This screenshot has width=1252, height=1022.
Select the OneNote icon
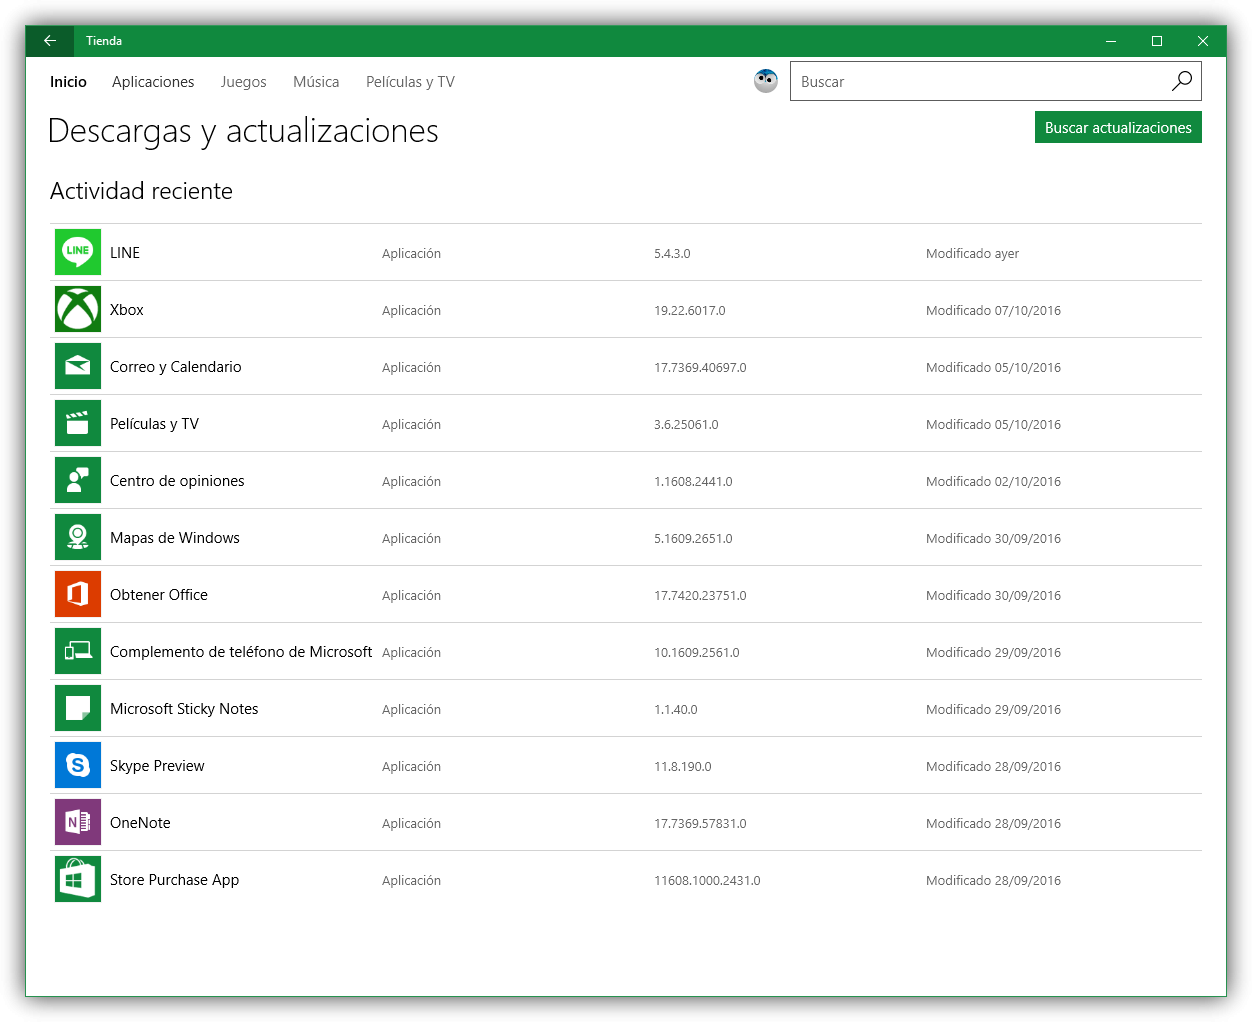pos(78,822)
